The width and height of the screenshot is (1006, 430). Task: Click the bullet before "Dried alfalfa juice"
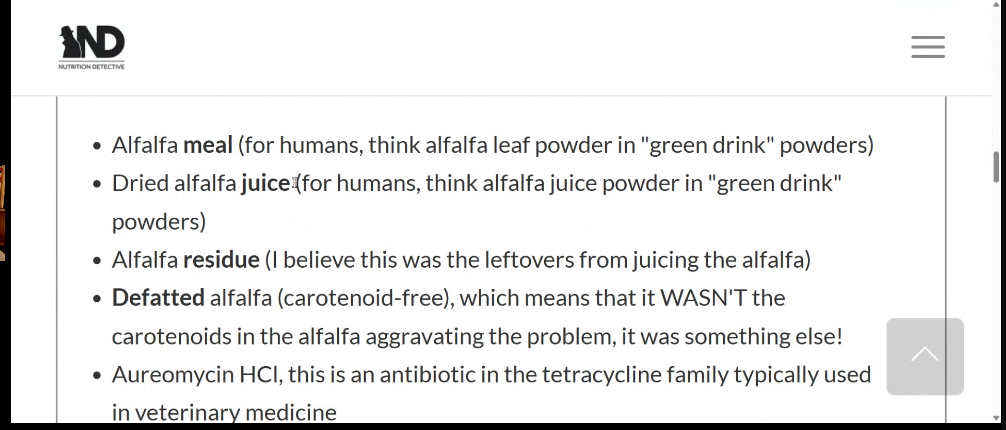[x=97, y=184]
